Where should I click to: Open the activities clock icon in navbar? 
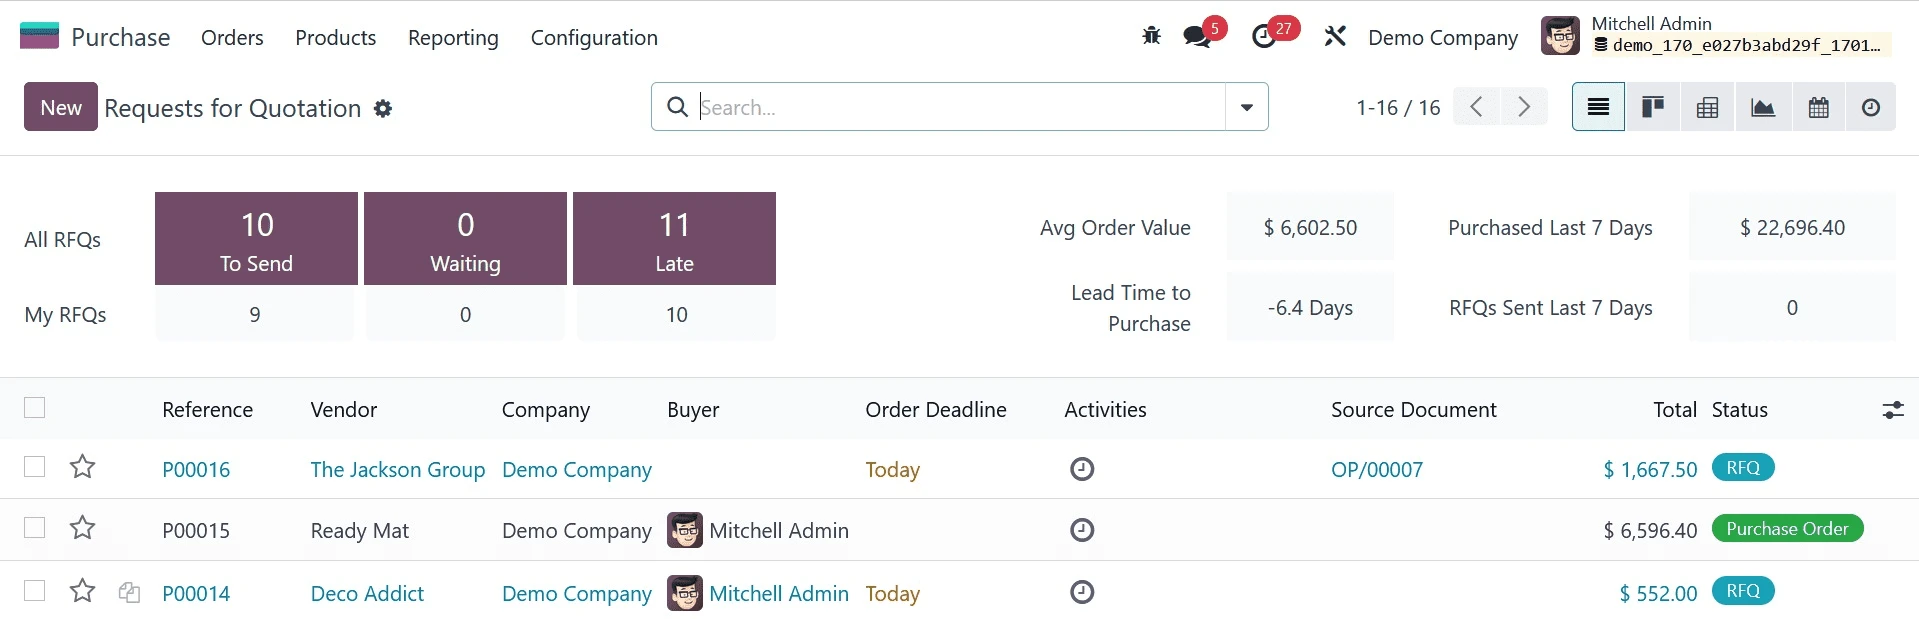pos(1264,37)
